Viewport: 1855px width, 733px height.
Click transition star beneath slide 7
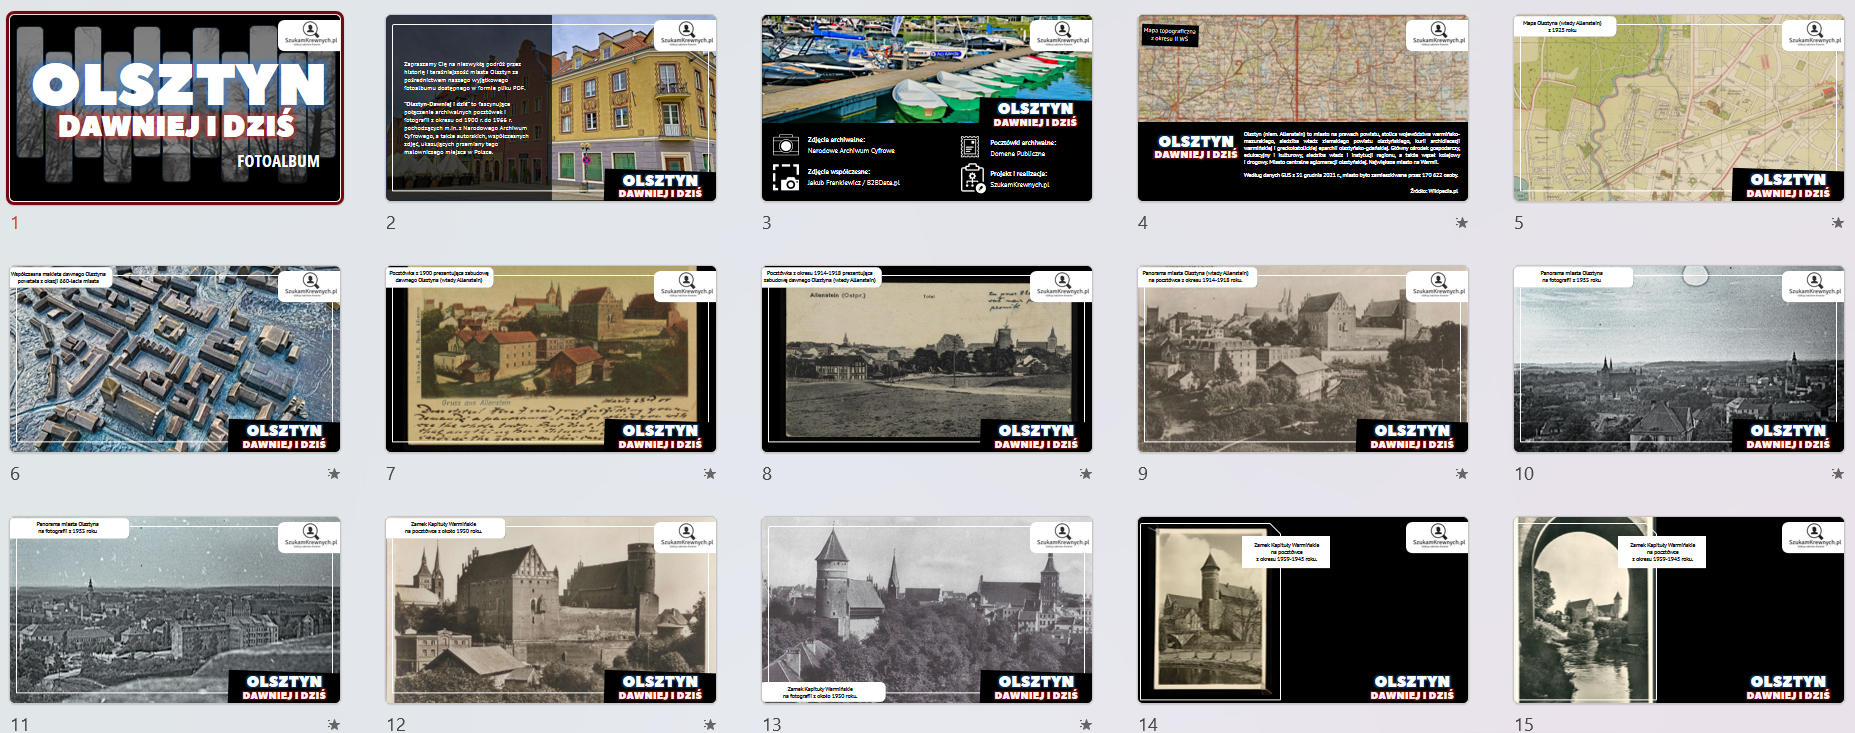click(709, 474)
